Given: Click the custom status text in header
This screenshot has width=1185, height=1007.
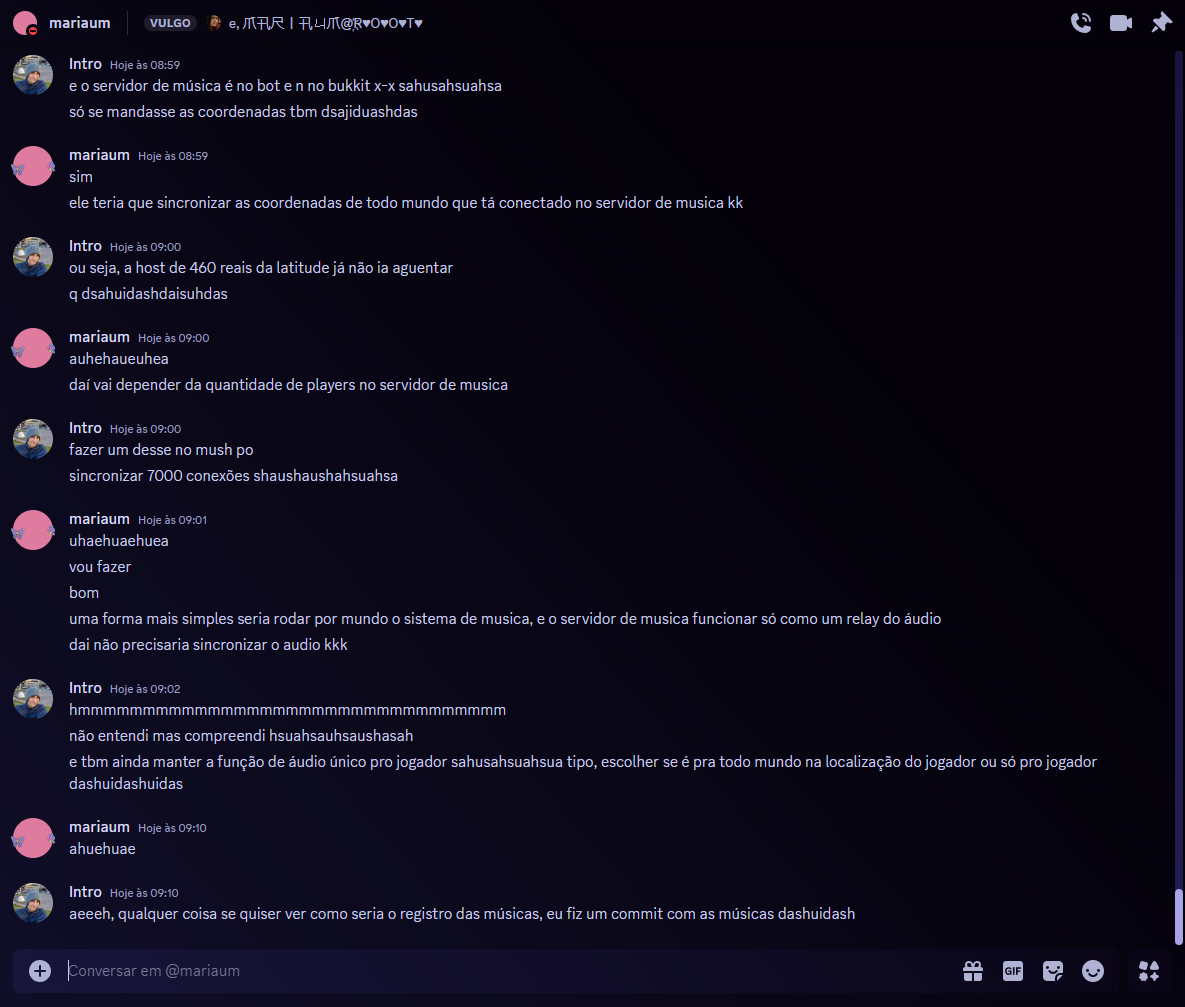Looking at the screenshot, I should click(326, 23).
